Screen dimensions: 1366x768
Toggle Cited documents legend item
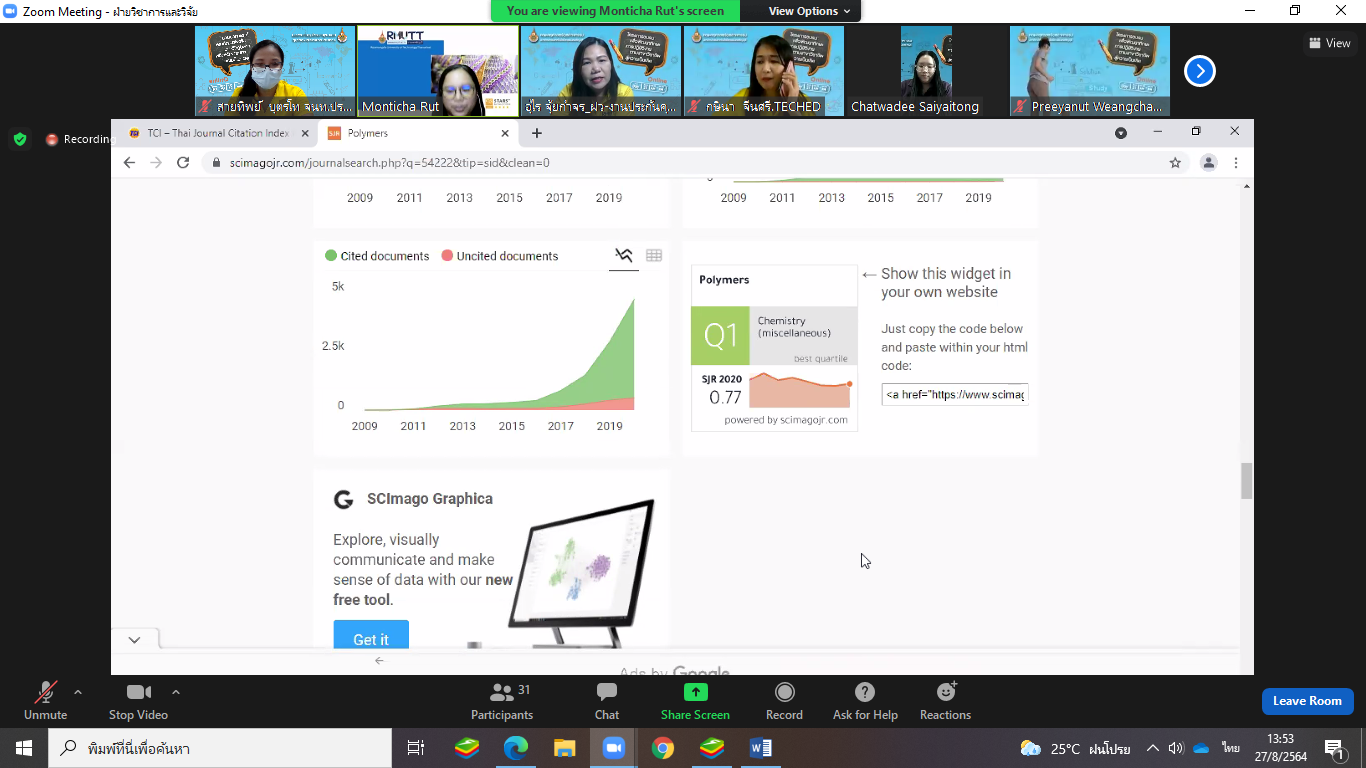coord(377,256)
